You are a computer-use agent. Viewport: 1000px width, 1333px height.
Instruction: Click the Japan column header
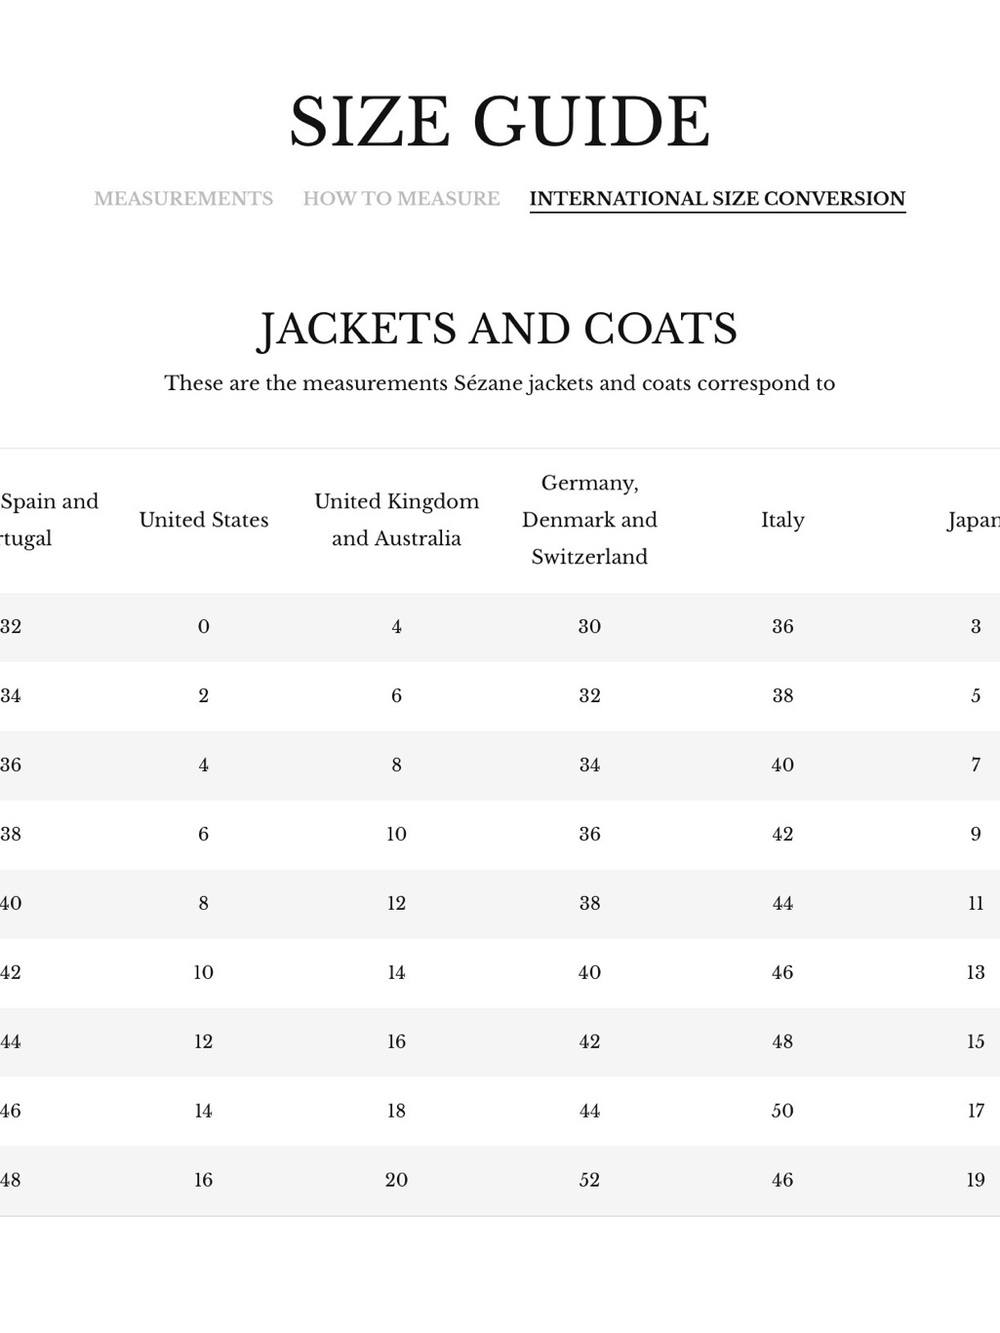tap(974, 520)
